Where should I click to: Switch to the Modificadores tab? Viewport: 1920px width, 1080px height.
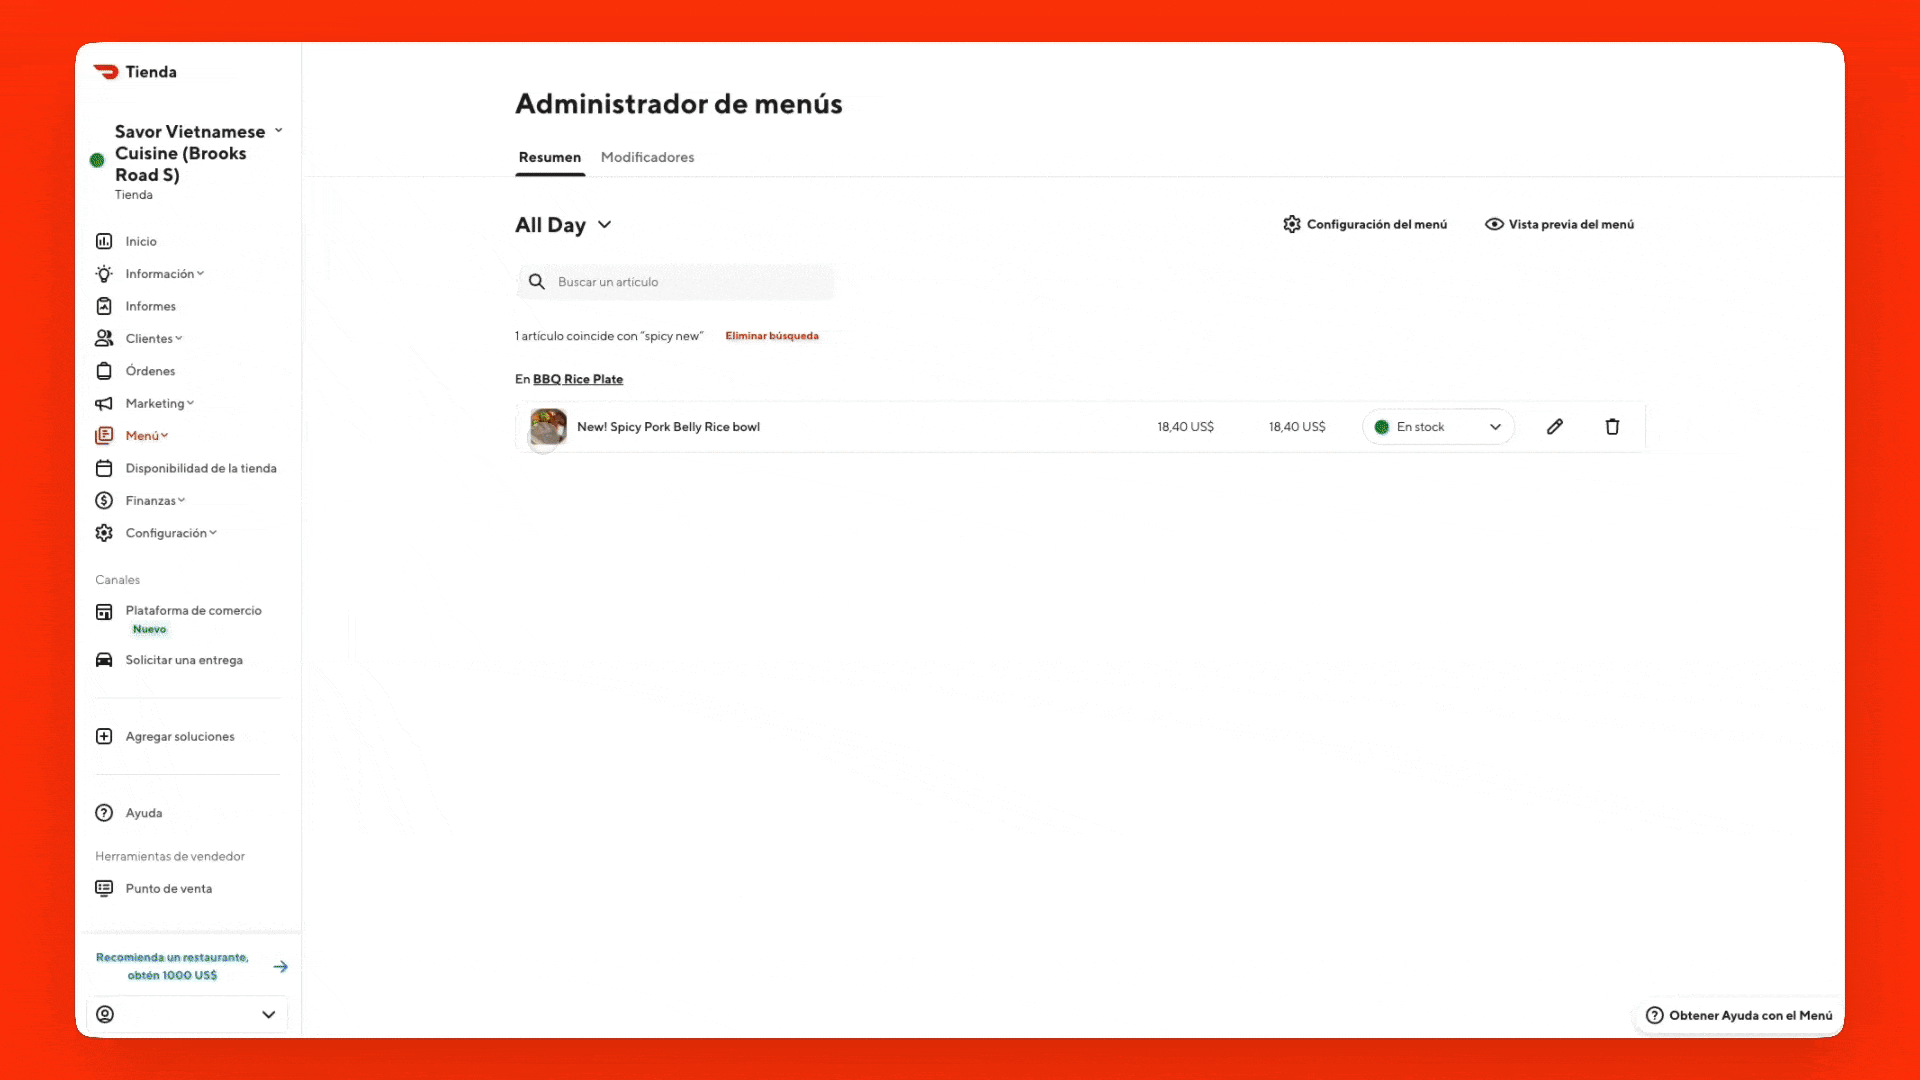coord(647,157)
